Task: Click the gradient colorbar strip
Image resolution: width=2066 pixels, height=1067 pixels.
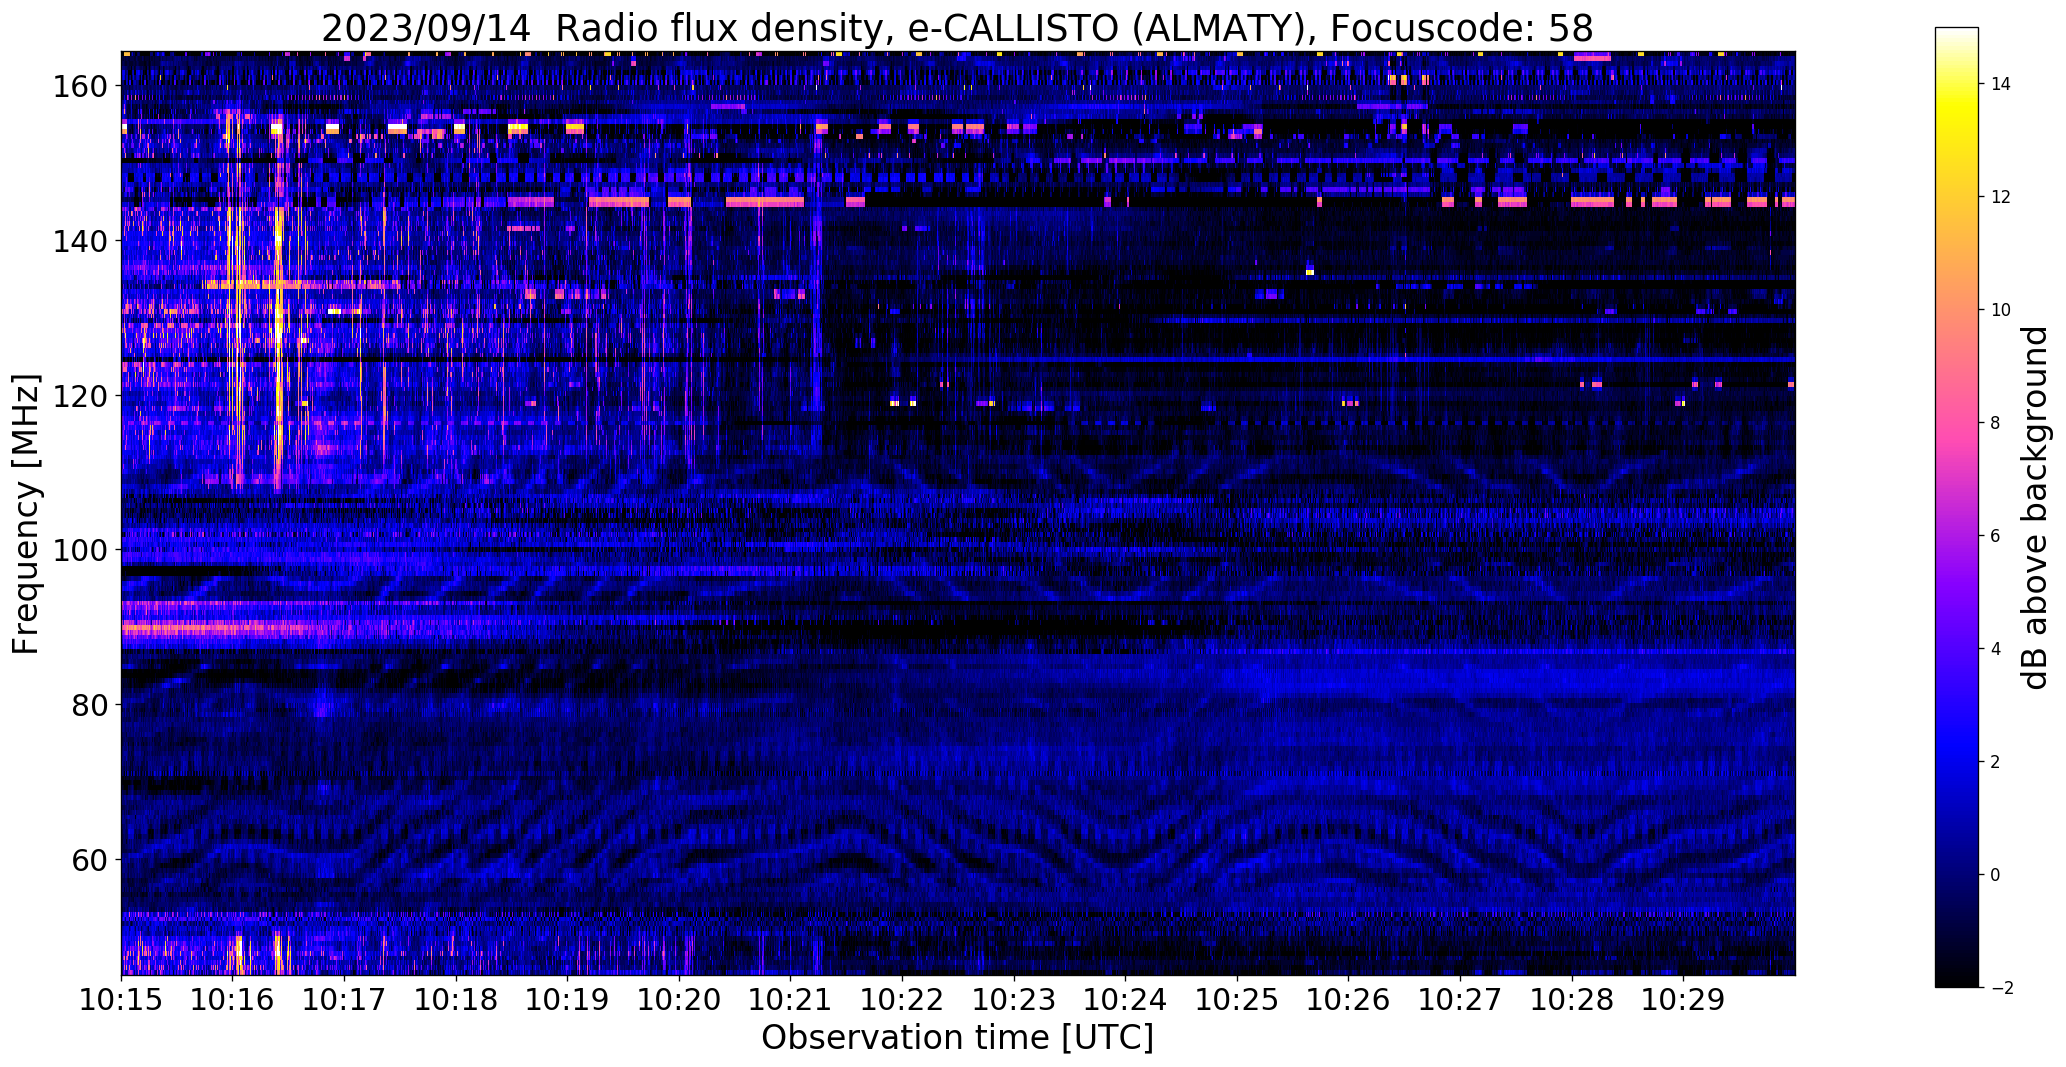Action: click(1956, 507)
